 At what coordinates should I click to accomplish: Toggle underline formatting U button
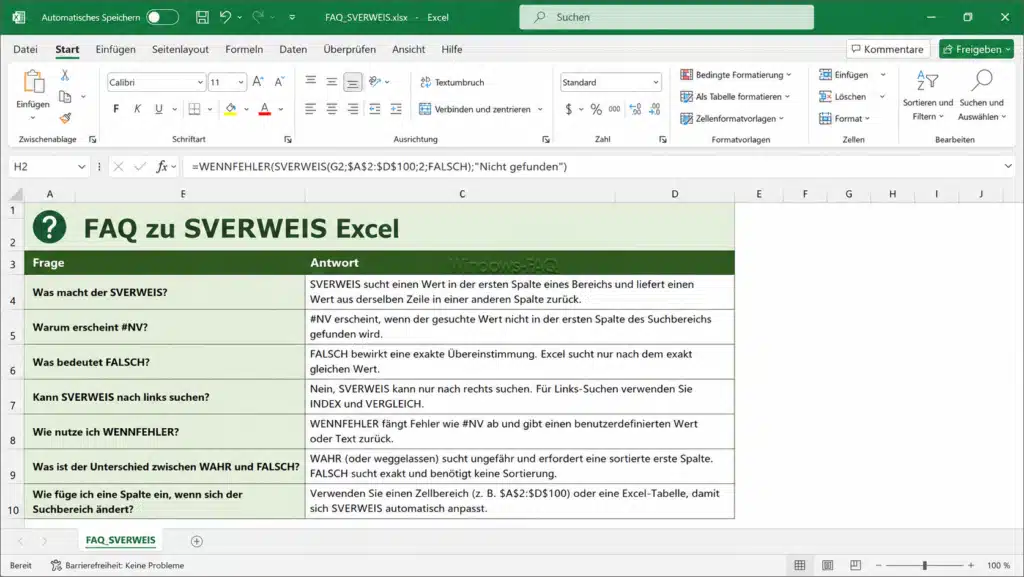tap(159, 109)
